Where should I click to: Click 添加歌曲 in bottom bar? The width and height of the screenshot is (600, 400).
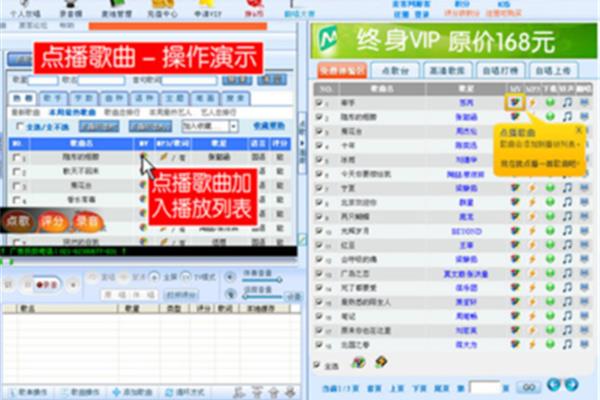133,392
